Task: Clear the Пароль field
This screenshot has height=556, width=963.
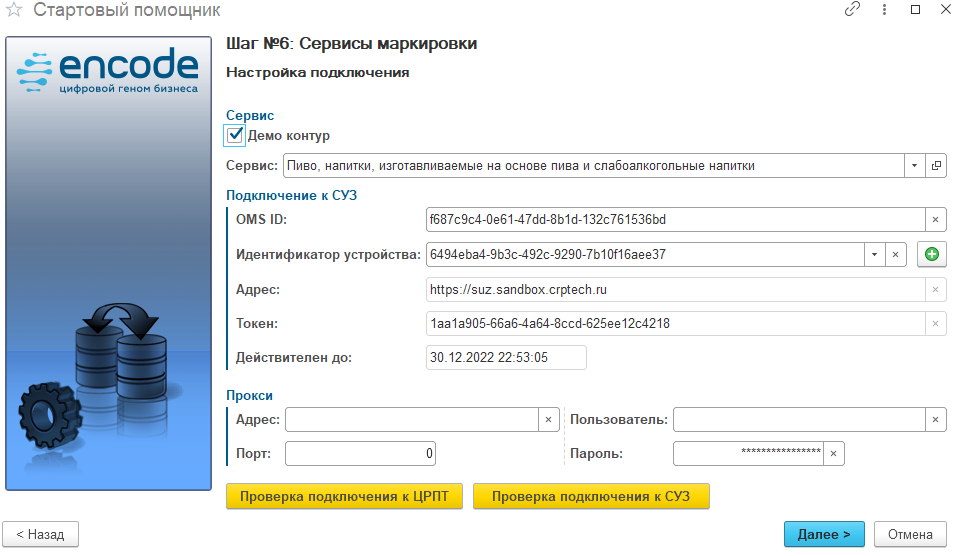Action: tap(834, 454)
